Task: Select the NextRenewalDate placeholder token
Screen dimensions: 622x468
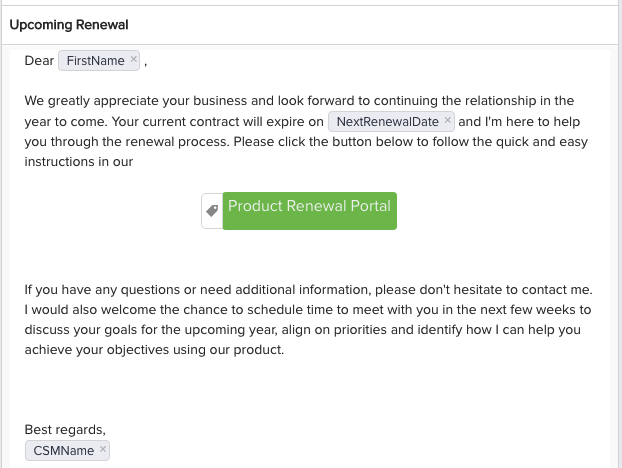Action: point(388,122)
